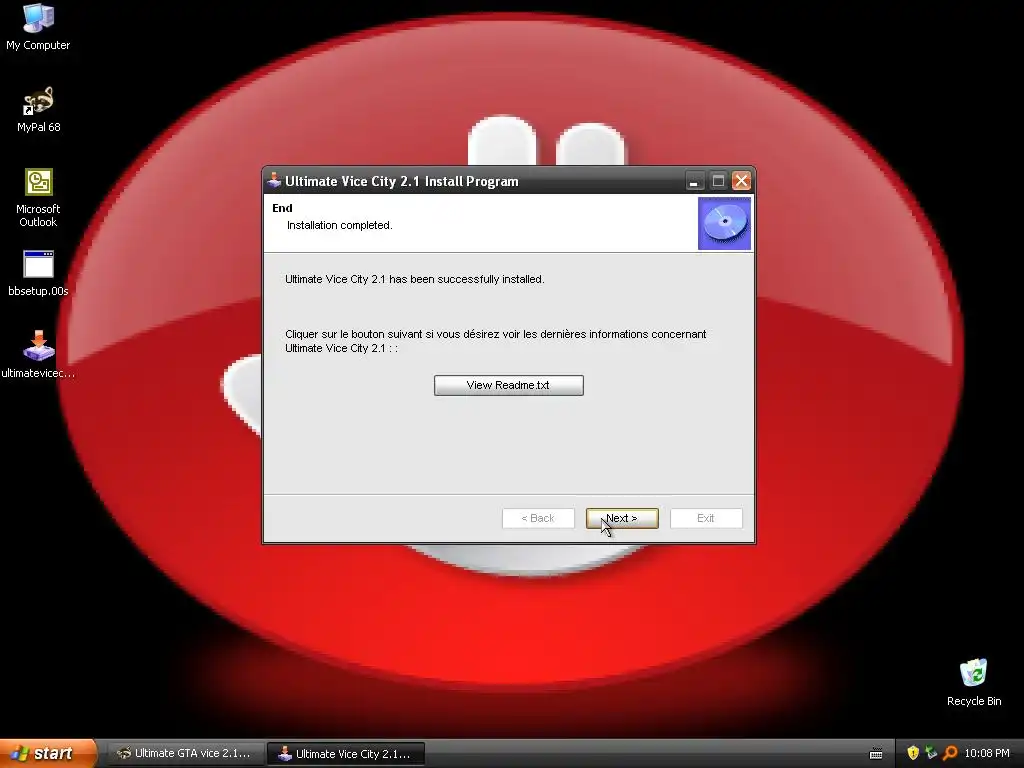Switch to Ultimate GTA vice 2.1 taskbar item
The width and height of the screenshot is (1024, 768).
(x=185, y=754)
